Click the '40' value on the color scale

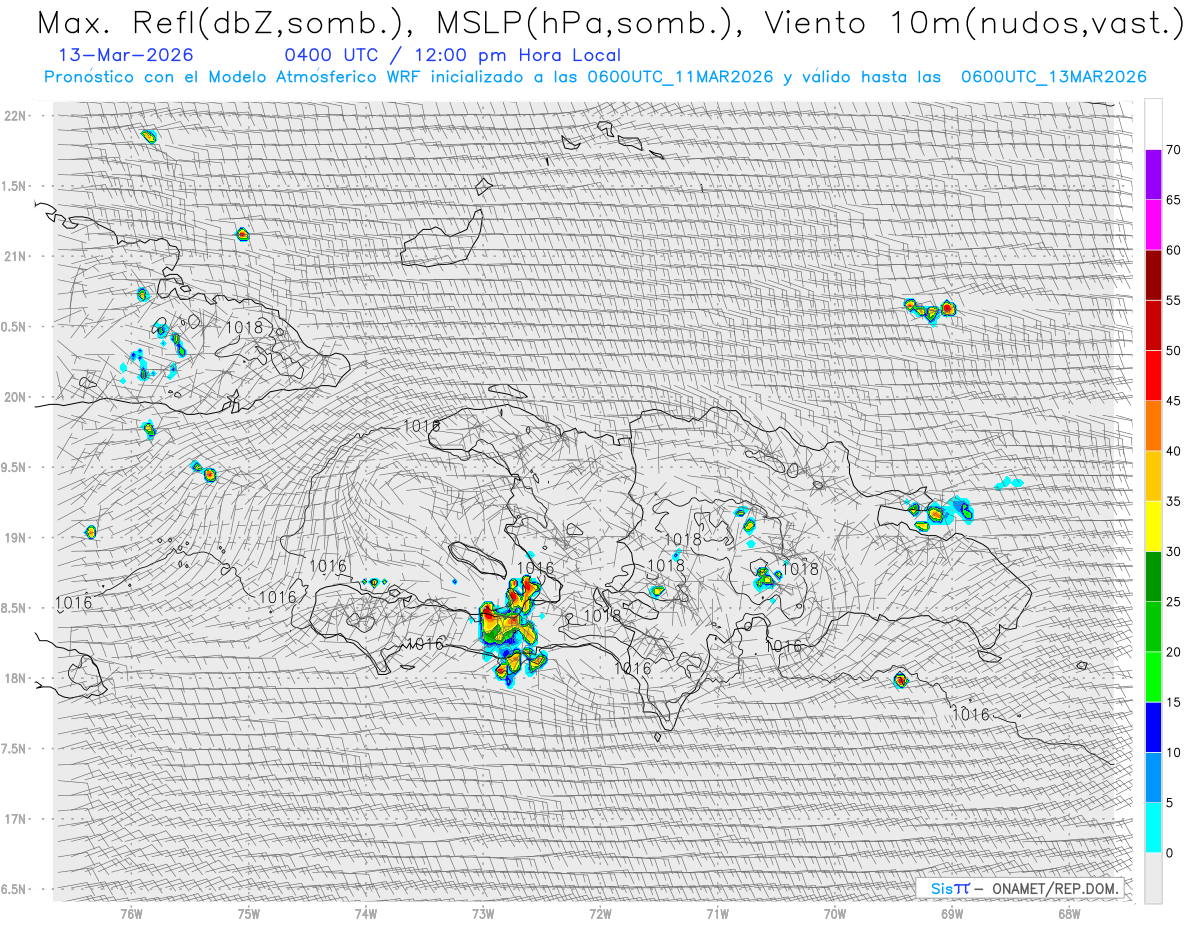[x=1174, y=451]
